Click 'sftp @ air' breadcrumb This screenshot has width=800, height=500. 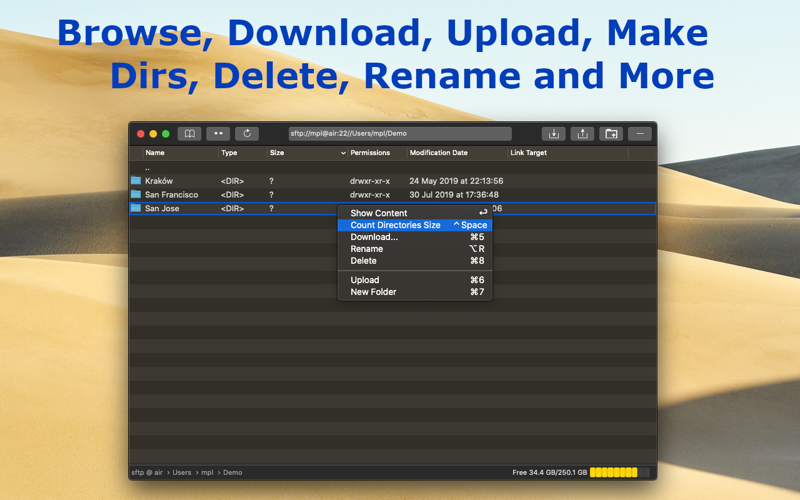click(x=147, y=472)
